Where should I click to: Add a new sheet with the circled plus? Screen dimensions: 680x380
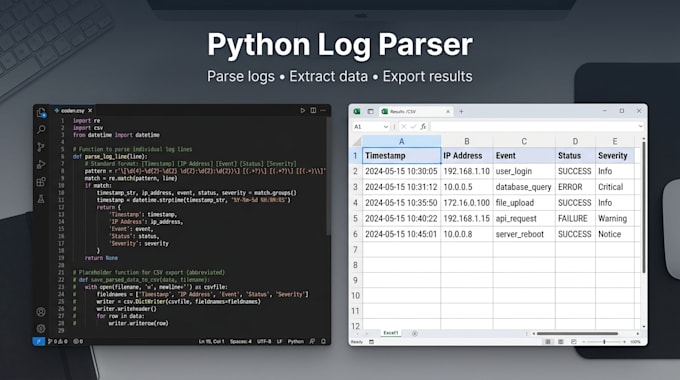[x=415, y=334]
